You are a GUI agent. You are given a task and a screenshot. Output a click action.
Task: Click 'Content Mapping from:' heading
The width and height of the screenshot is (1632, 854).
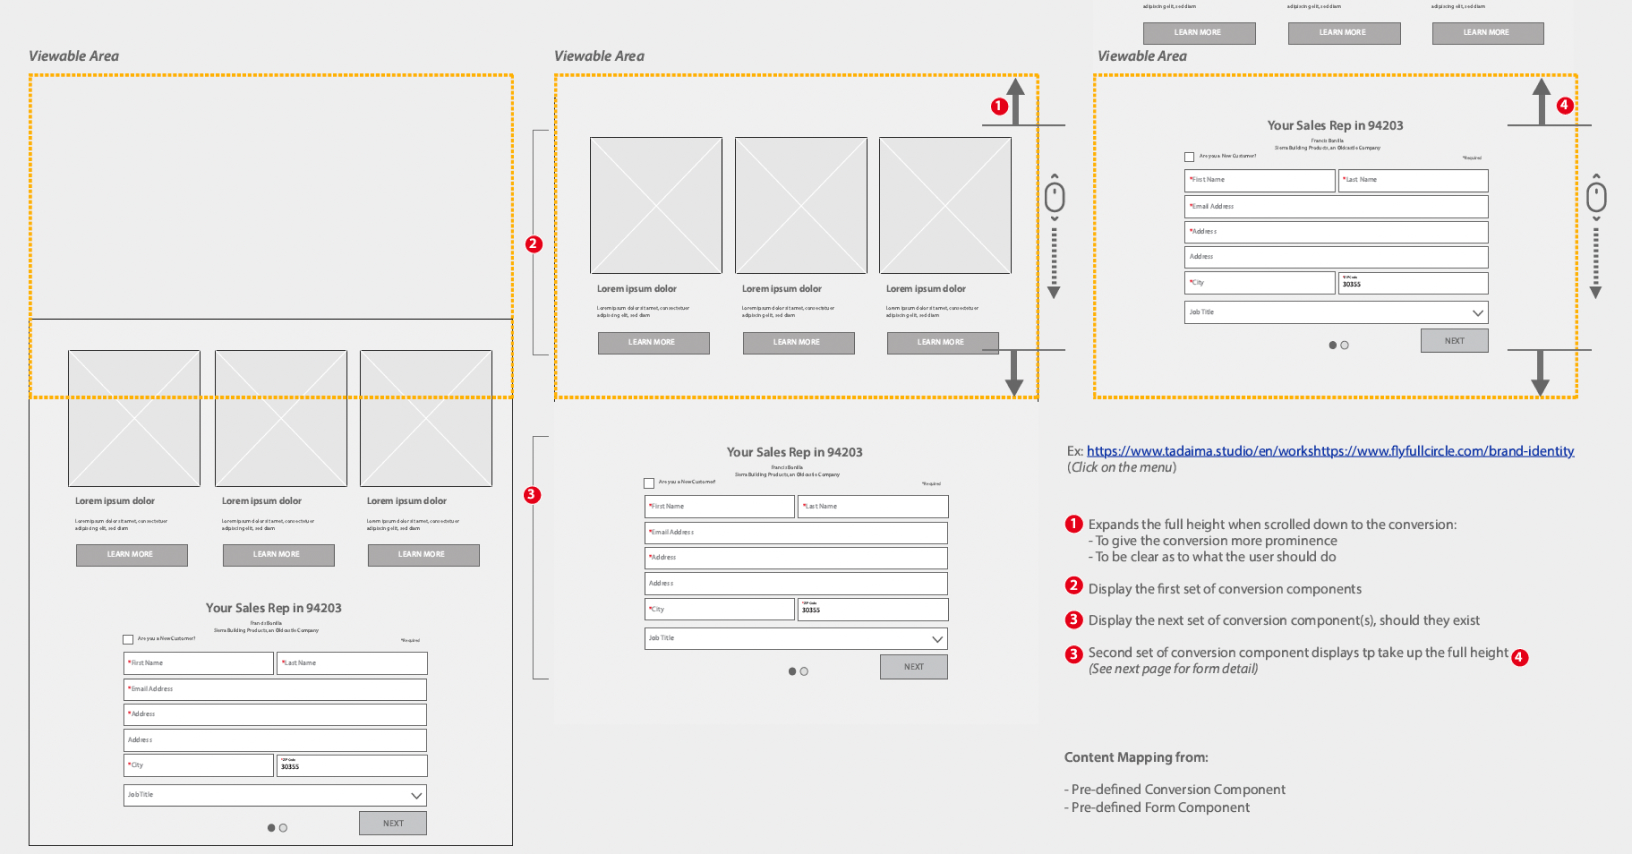click(x=1136, y=758)
